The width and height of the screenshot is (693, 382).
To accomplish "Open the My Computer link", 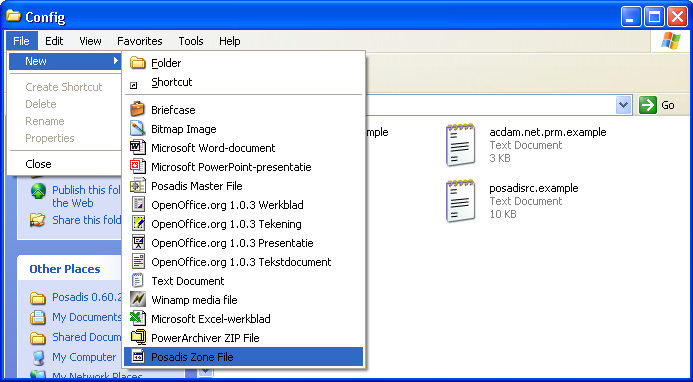I will coord(84,357).
